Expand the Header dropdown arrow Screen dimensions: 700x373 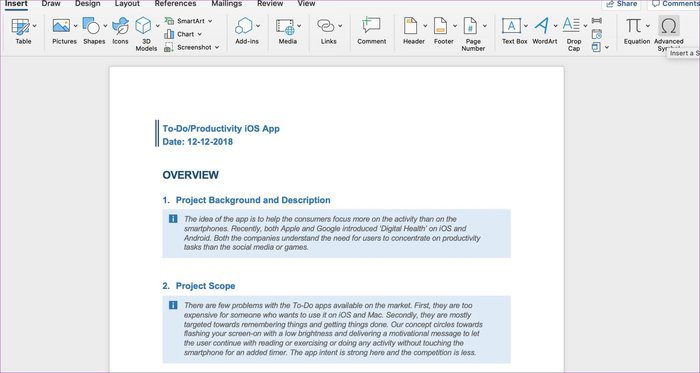click(425, 26)
